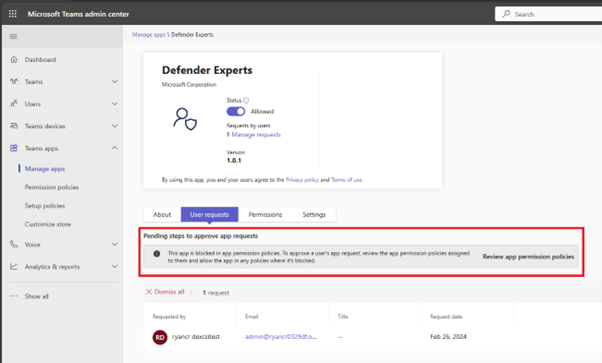Viewport: 602px width, 363px height.
Task: Click the Teams people icon in sidebar
Action: coord(14,81)
